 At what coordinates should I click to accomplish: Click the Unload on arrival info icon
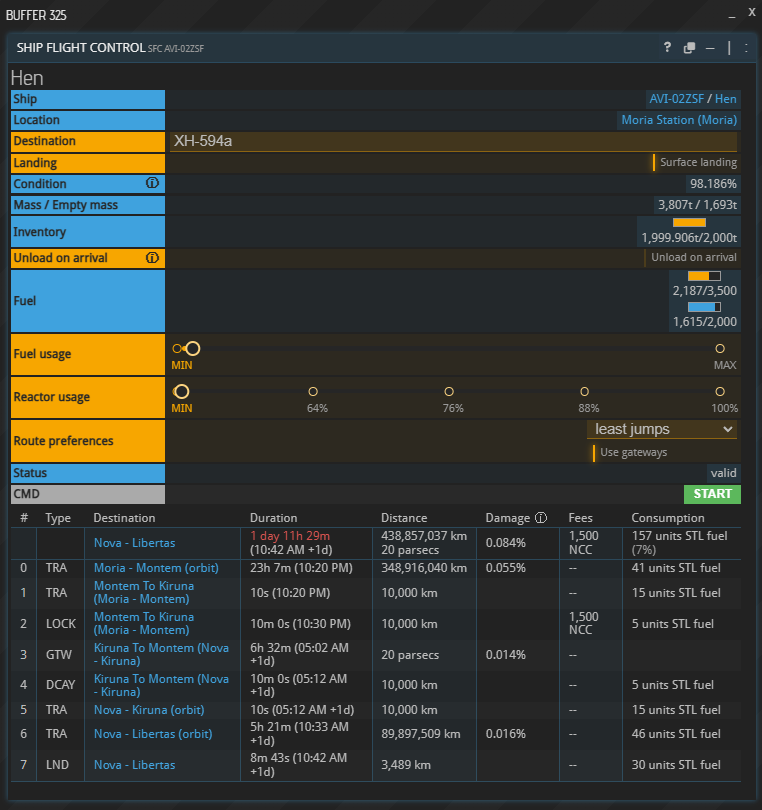(152, 258)
